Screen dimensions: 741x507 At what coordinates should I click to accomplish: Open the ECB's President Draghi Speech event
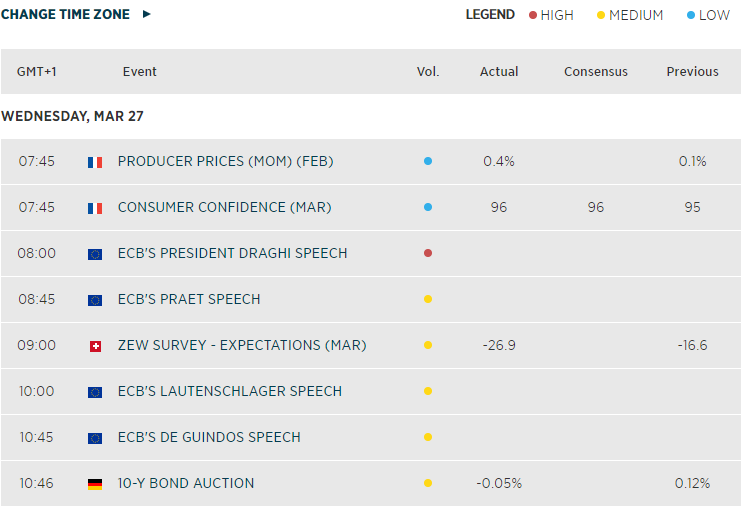(x=232, y=254)
